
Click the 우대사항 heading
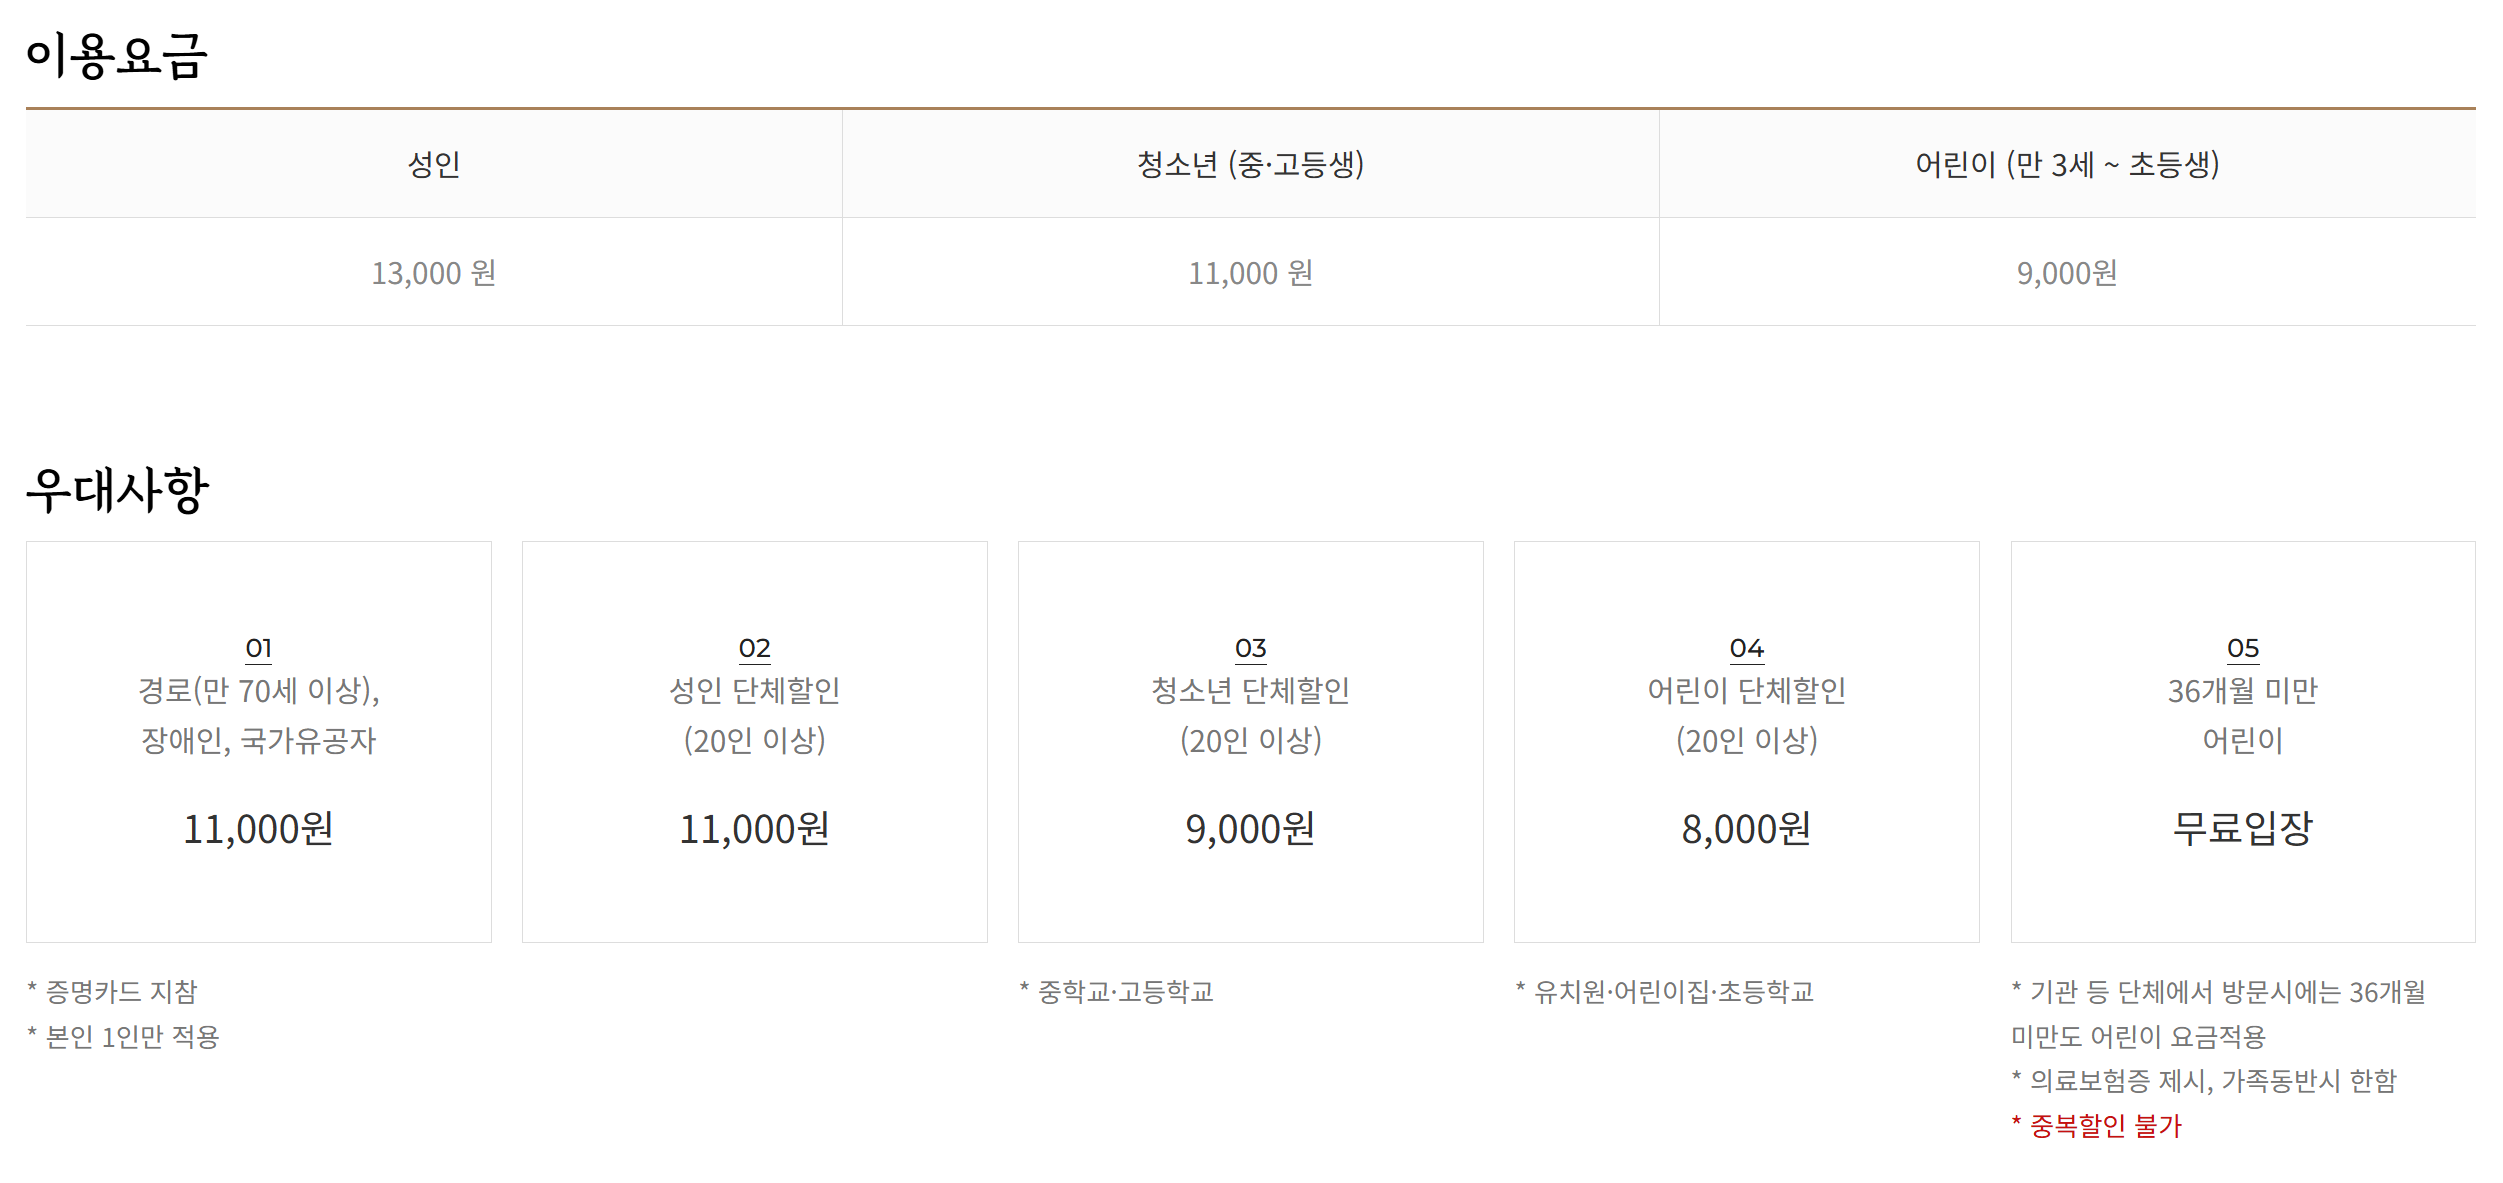[117, 490]
